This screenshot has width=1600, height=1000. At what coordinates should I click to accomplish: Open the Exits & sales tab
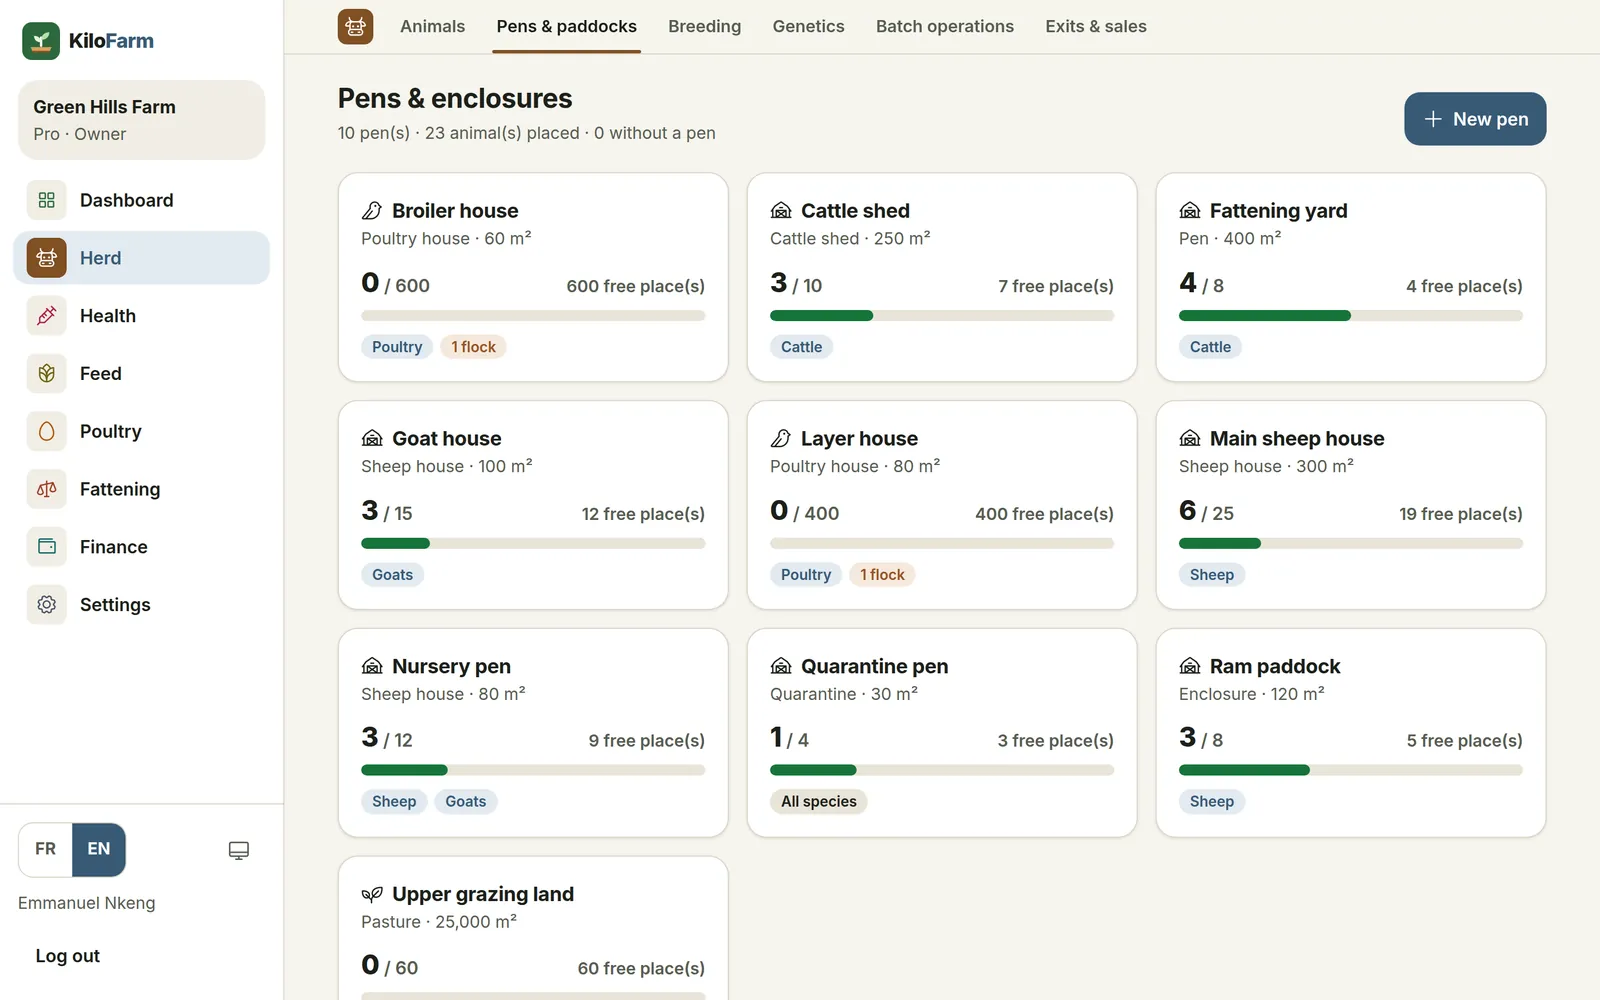[x=1096, y=27]
